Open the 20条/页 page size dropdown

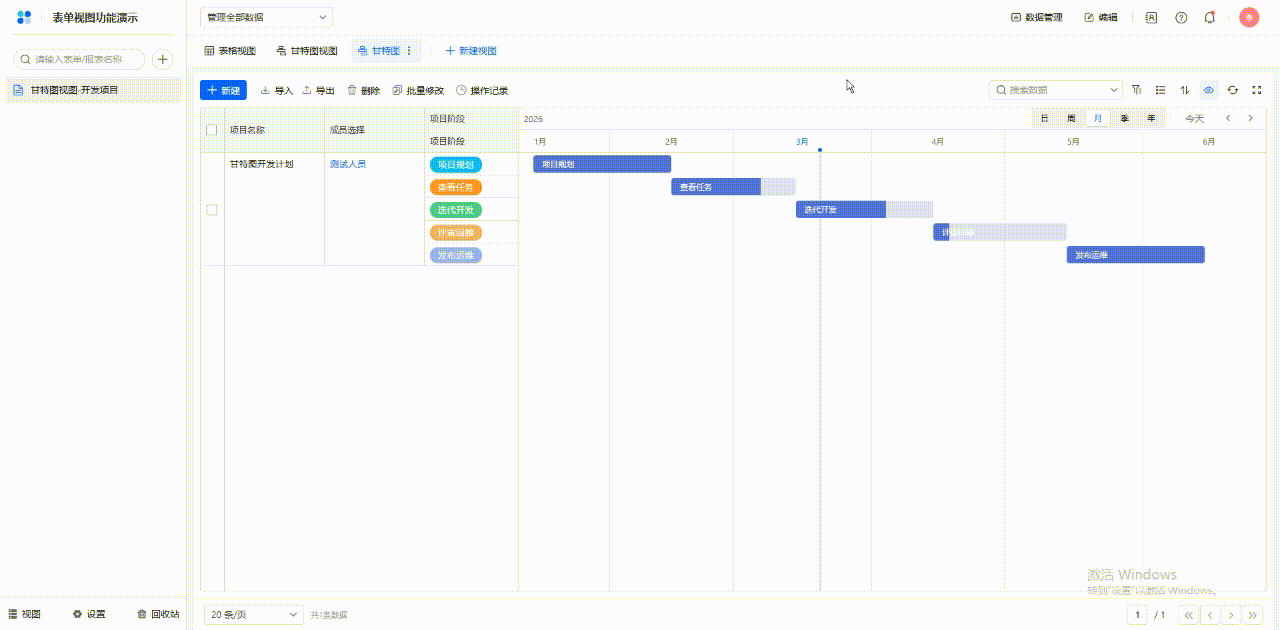pos(253,614)
